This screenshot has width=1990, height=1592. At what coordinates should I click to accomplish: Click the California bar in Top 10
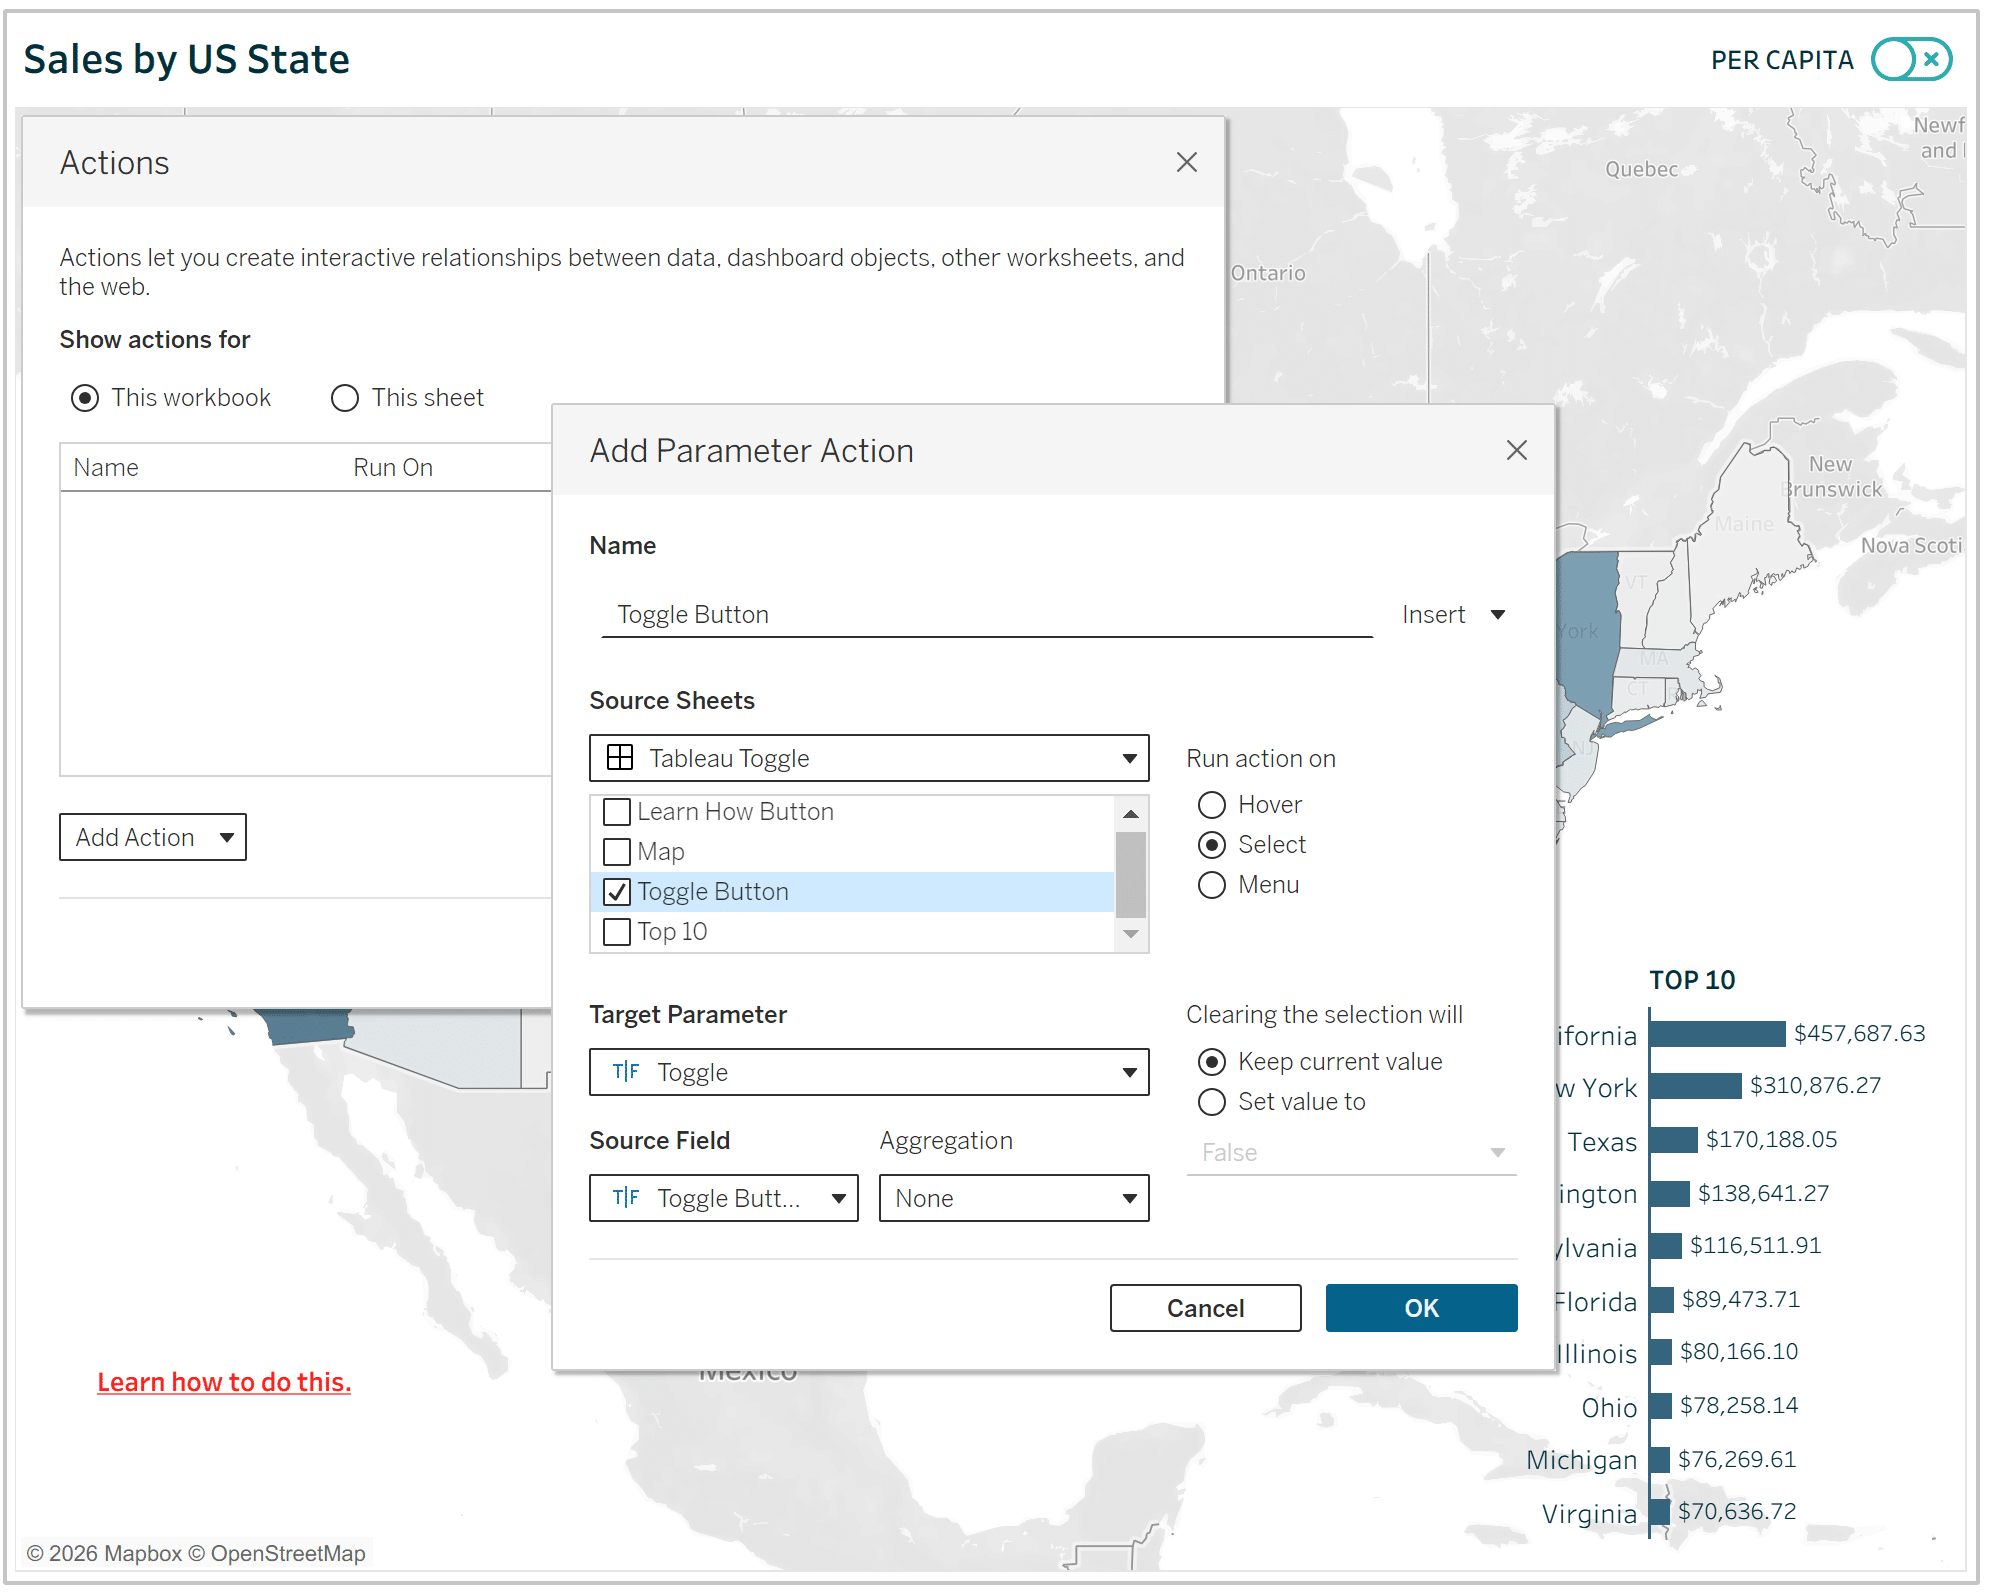(1718, 1033)
